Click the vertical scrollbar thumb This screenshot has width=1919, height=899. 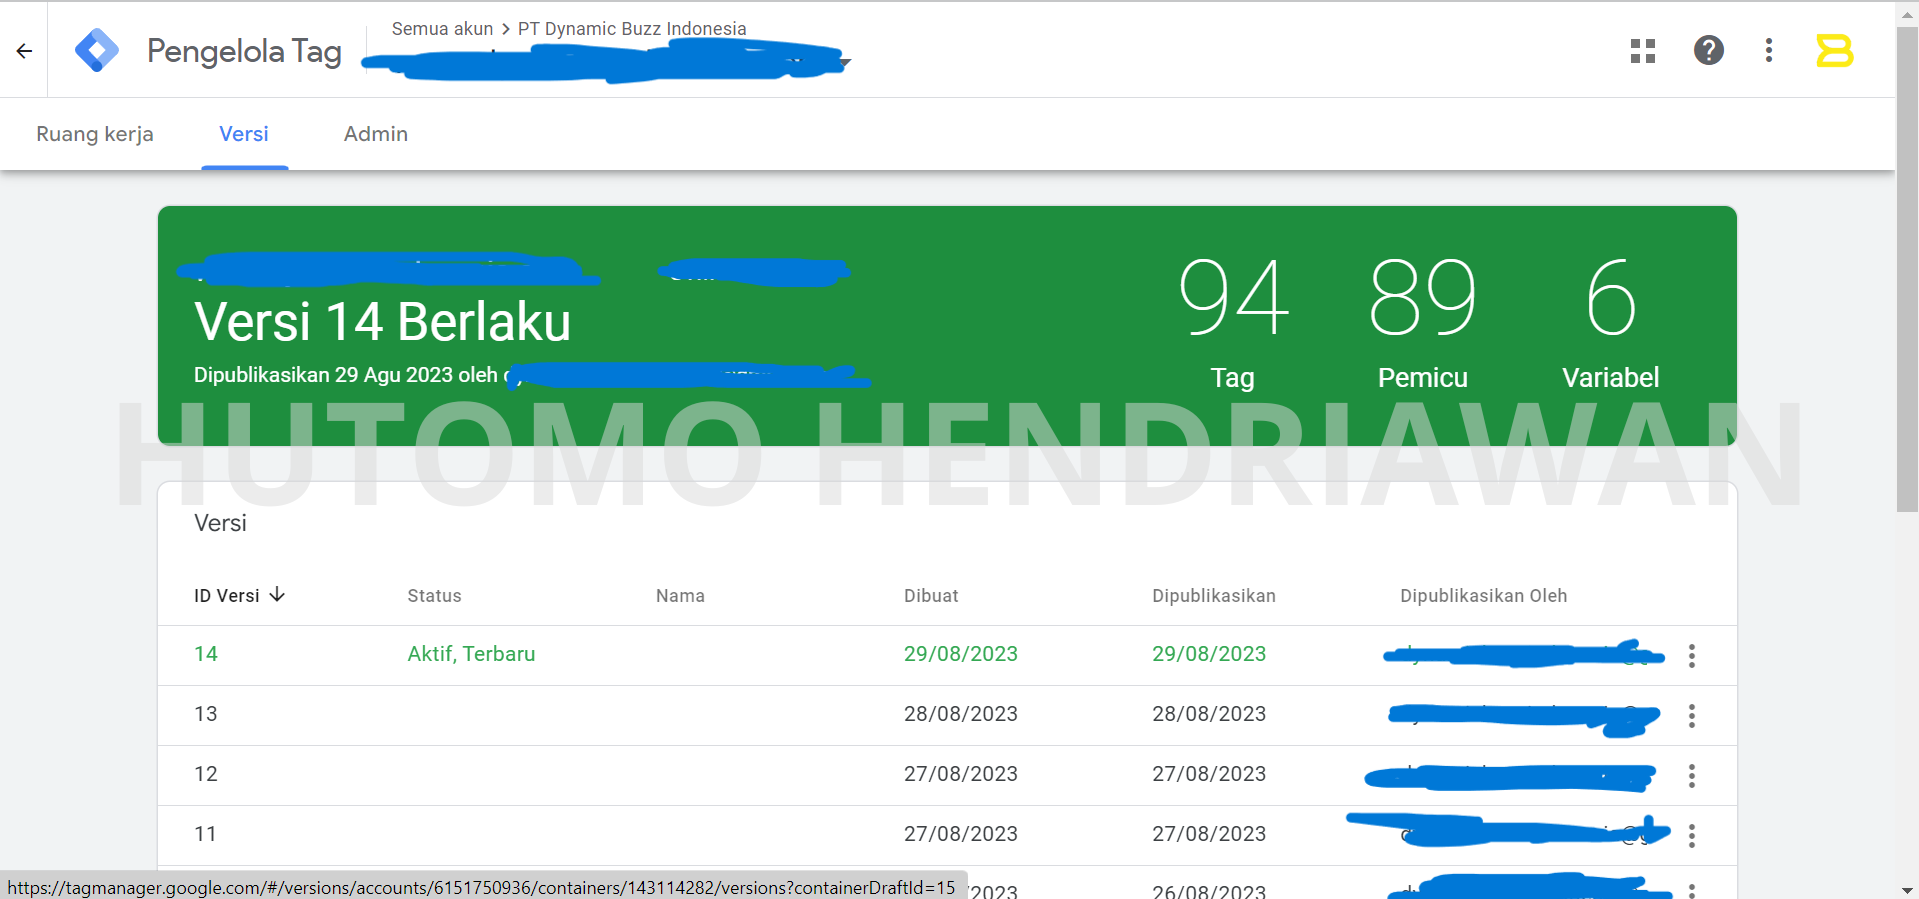click(x=1907, y=270)
